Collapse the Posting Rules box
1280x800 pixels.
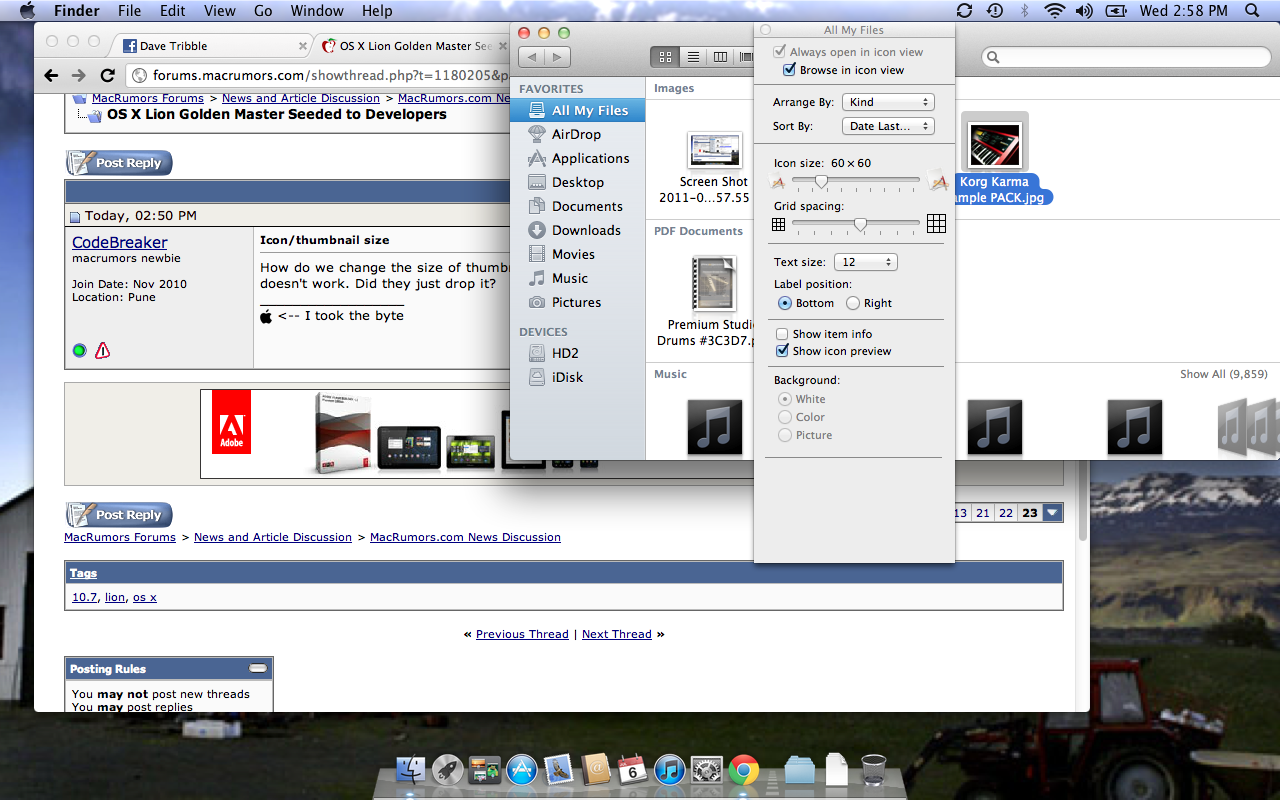click(258, 668)
